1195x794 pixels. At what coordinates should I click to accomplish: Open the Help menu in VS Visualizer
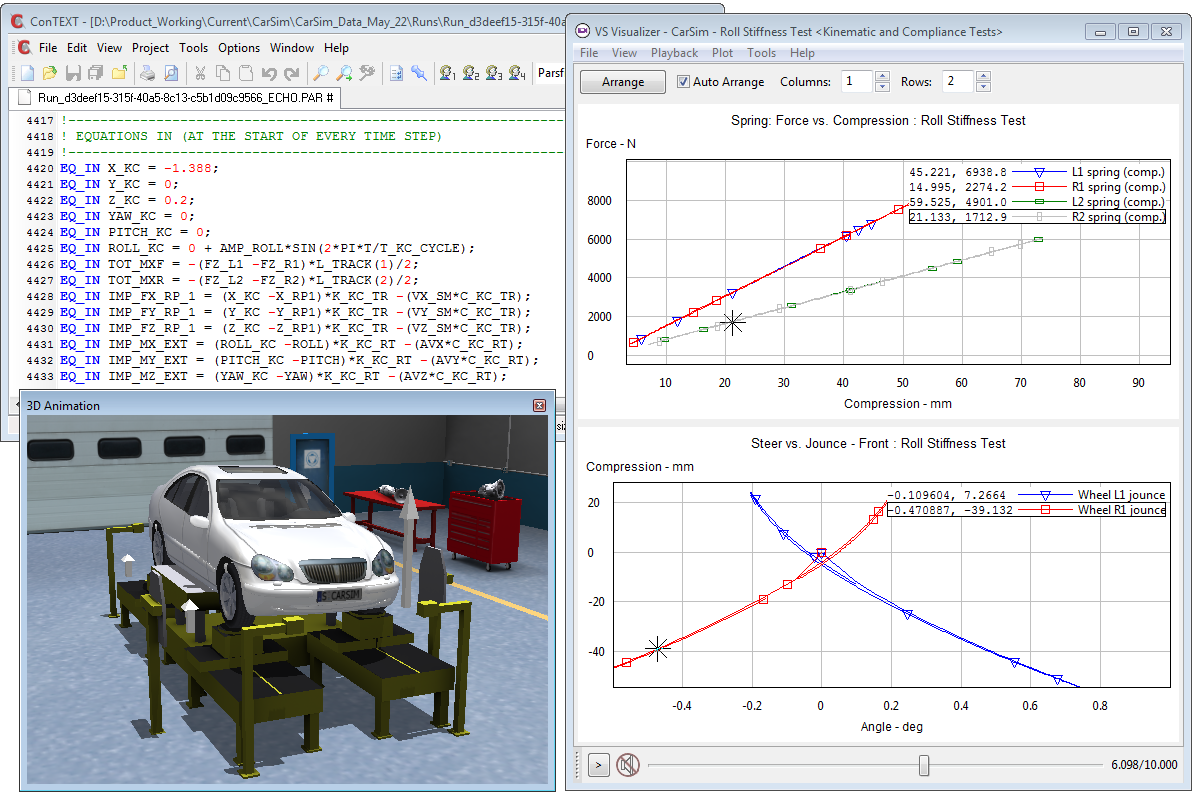coord(802,53)
